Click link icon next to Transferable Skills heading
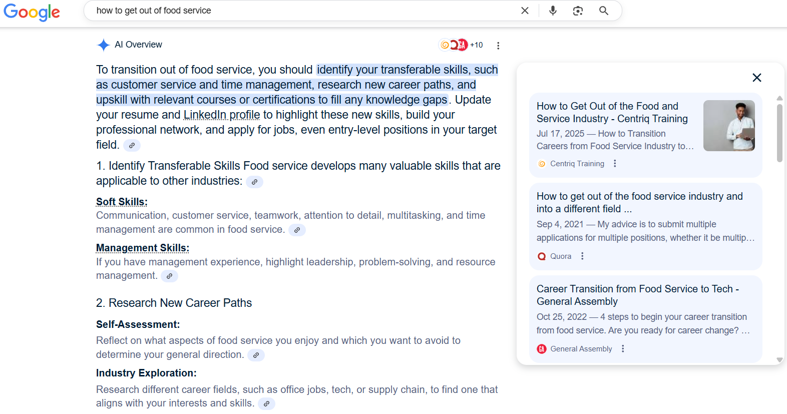This screenshot has height=414, width=787. 255,182
